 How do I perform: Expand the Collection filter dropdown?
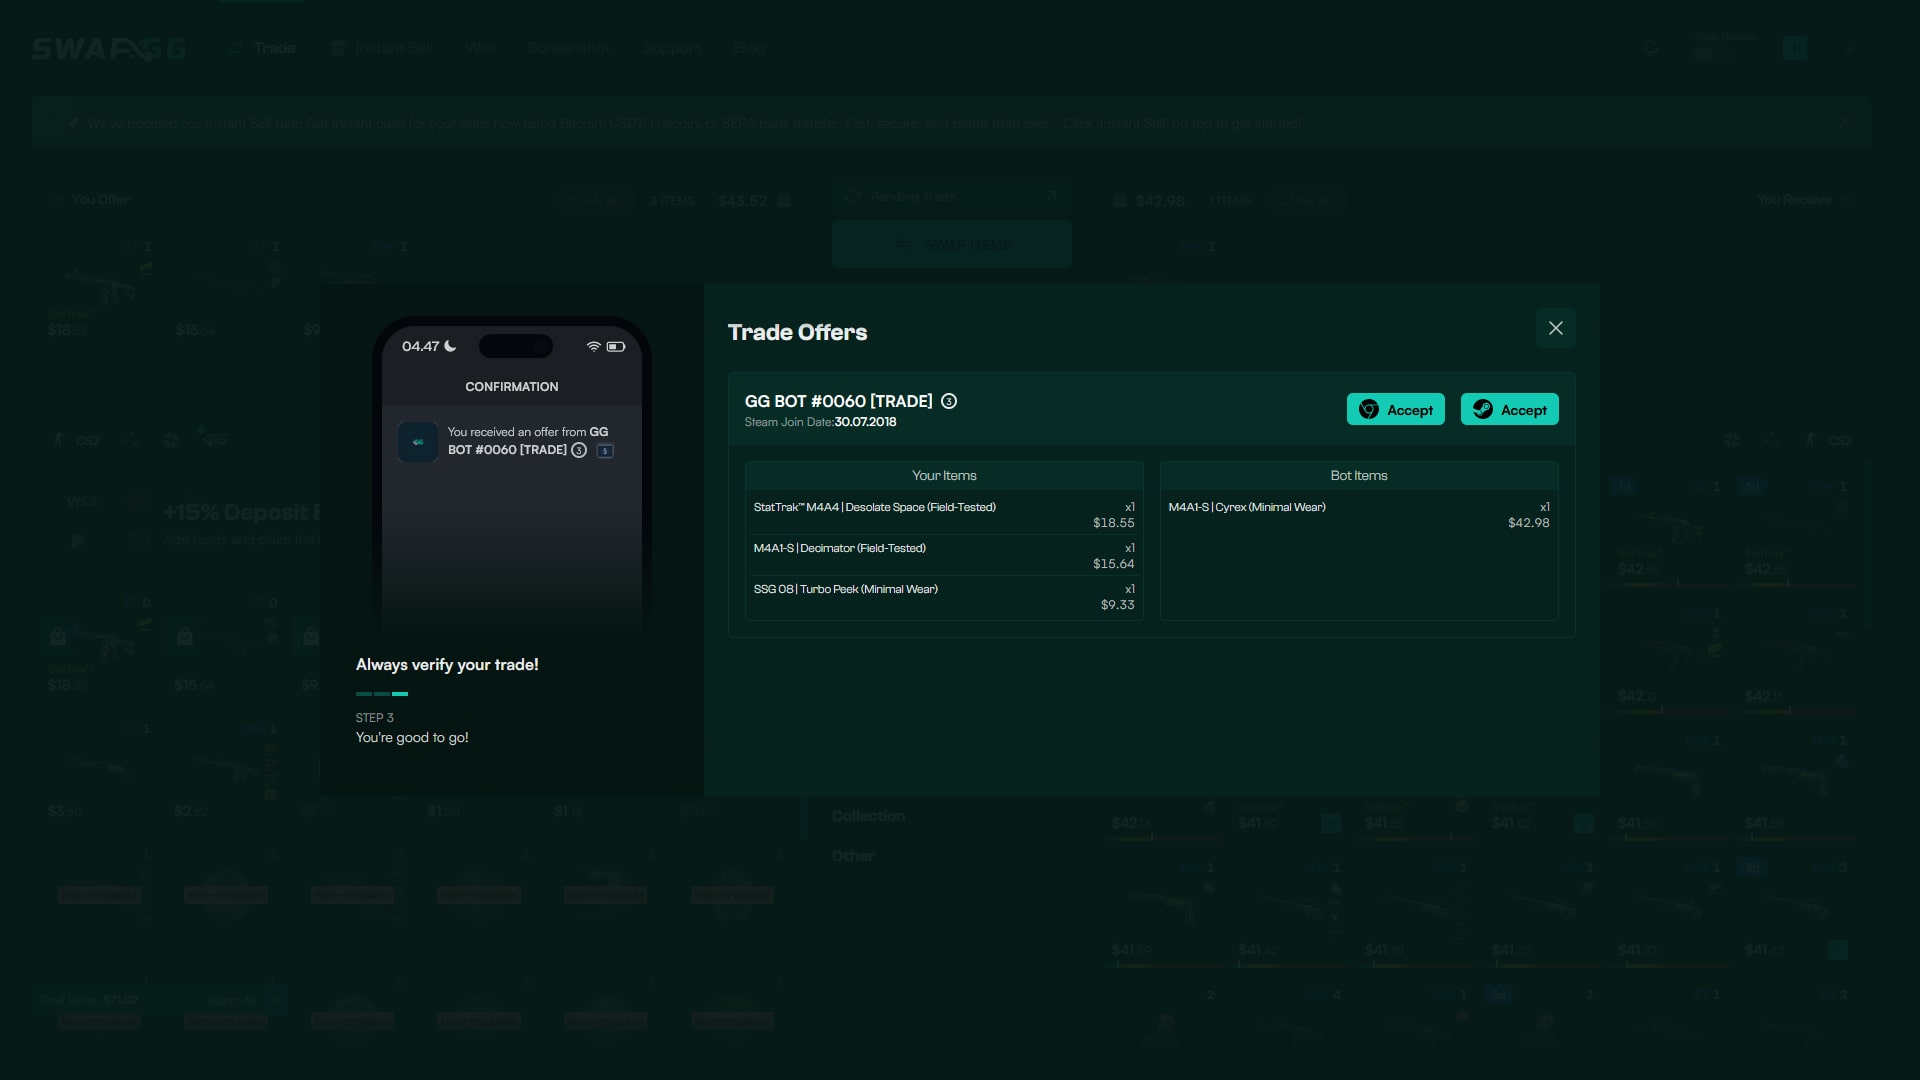(x=1063, y=815)
